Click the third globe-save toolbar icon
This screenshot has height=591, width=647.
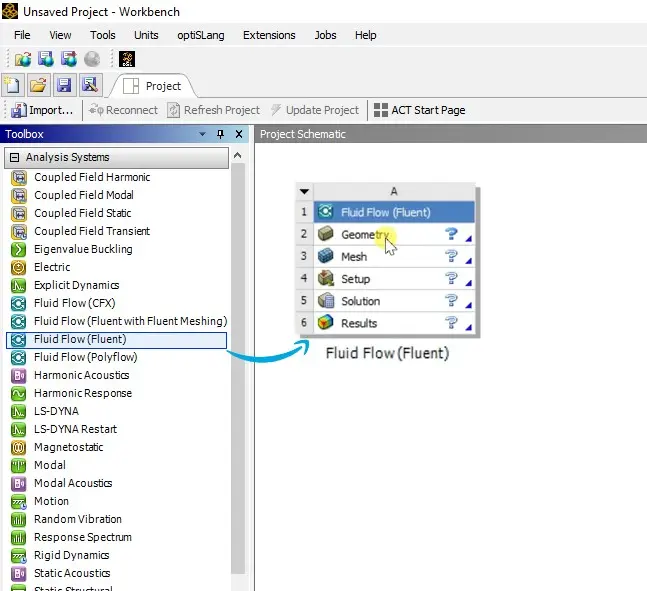click(x=69, y=59)
